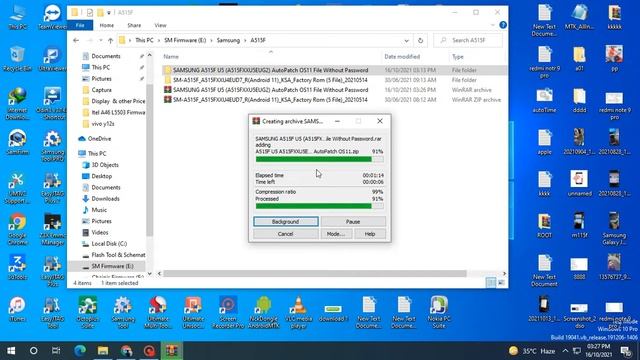Select the SM-A515F KSA Factory Rom file folder
The image size is (640, 360).
[334, 80]
